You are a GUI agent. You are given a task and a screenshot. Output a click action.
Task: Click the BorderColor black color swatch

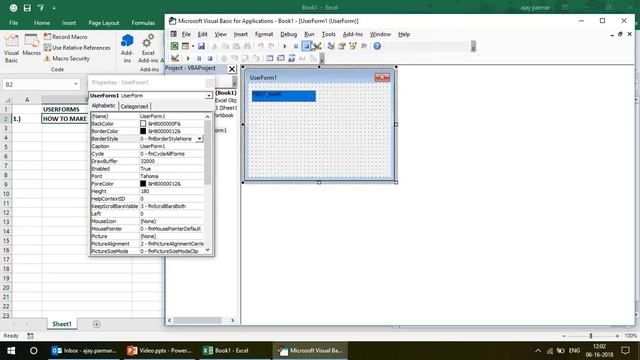click(143, 131)
